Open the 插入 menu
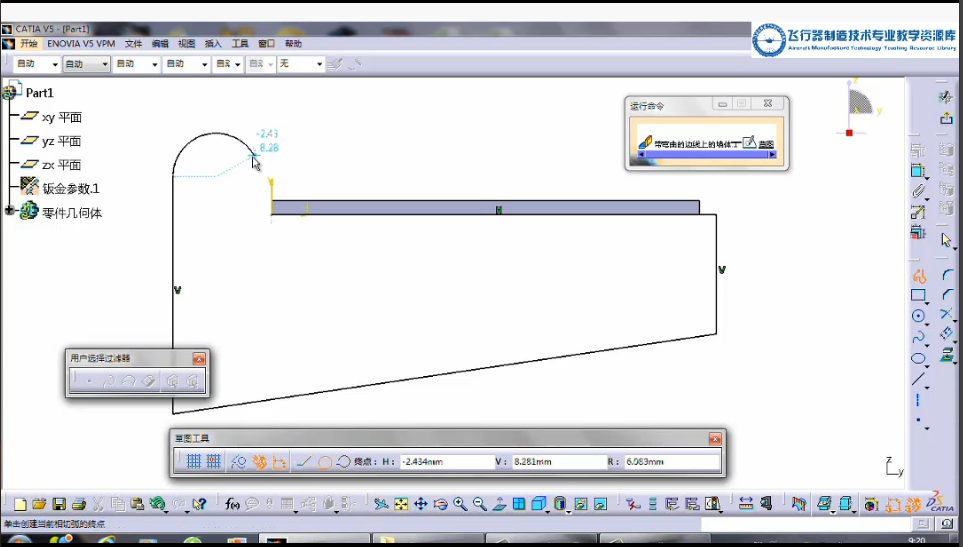Screen dimensions: 963x547 click(213, 44)
